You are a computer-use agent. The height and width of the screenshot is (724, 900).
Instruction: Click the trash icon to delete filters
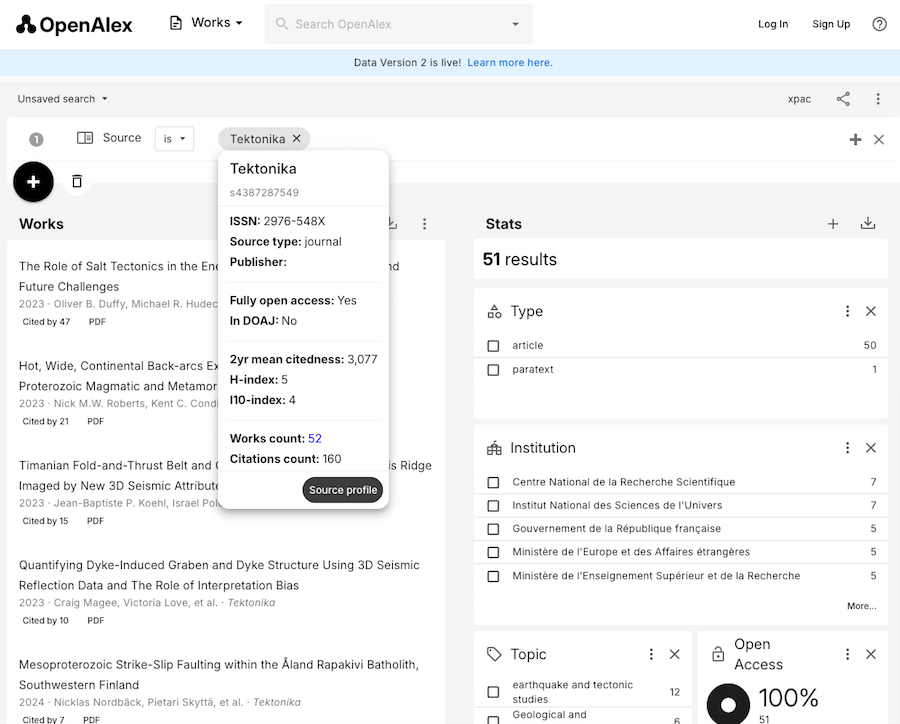point(77,181)
